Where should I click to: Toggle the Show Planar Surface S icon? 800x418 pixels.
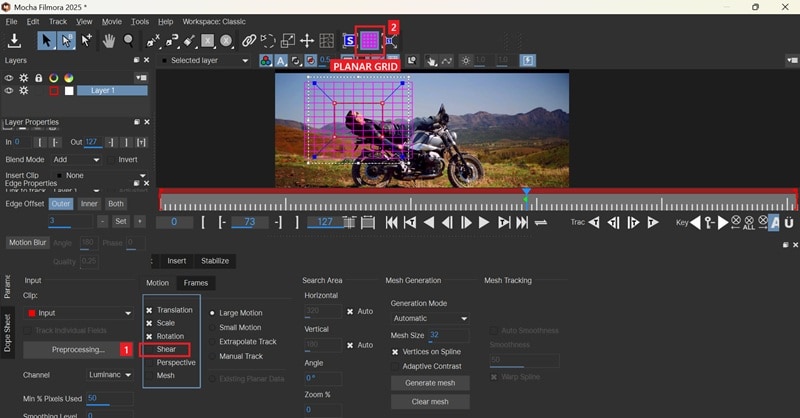click(x=349, y=41)
